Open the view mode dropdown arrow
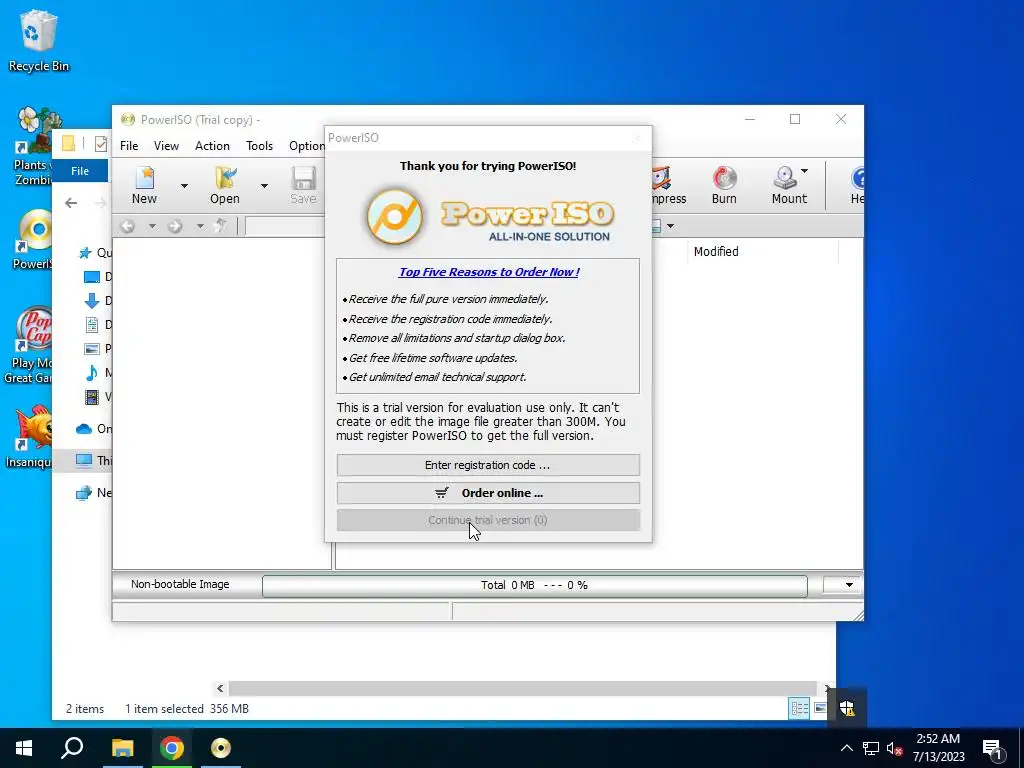 point(670,226)
